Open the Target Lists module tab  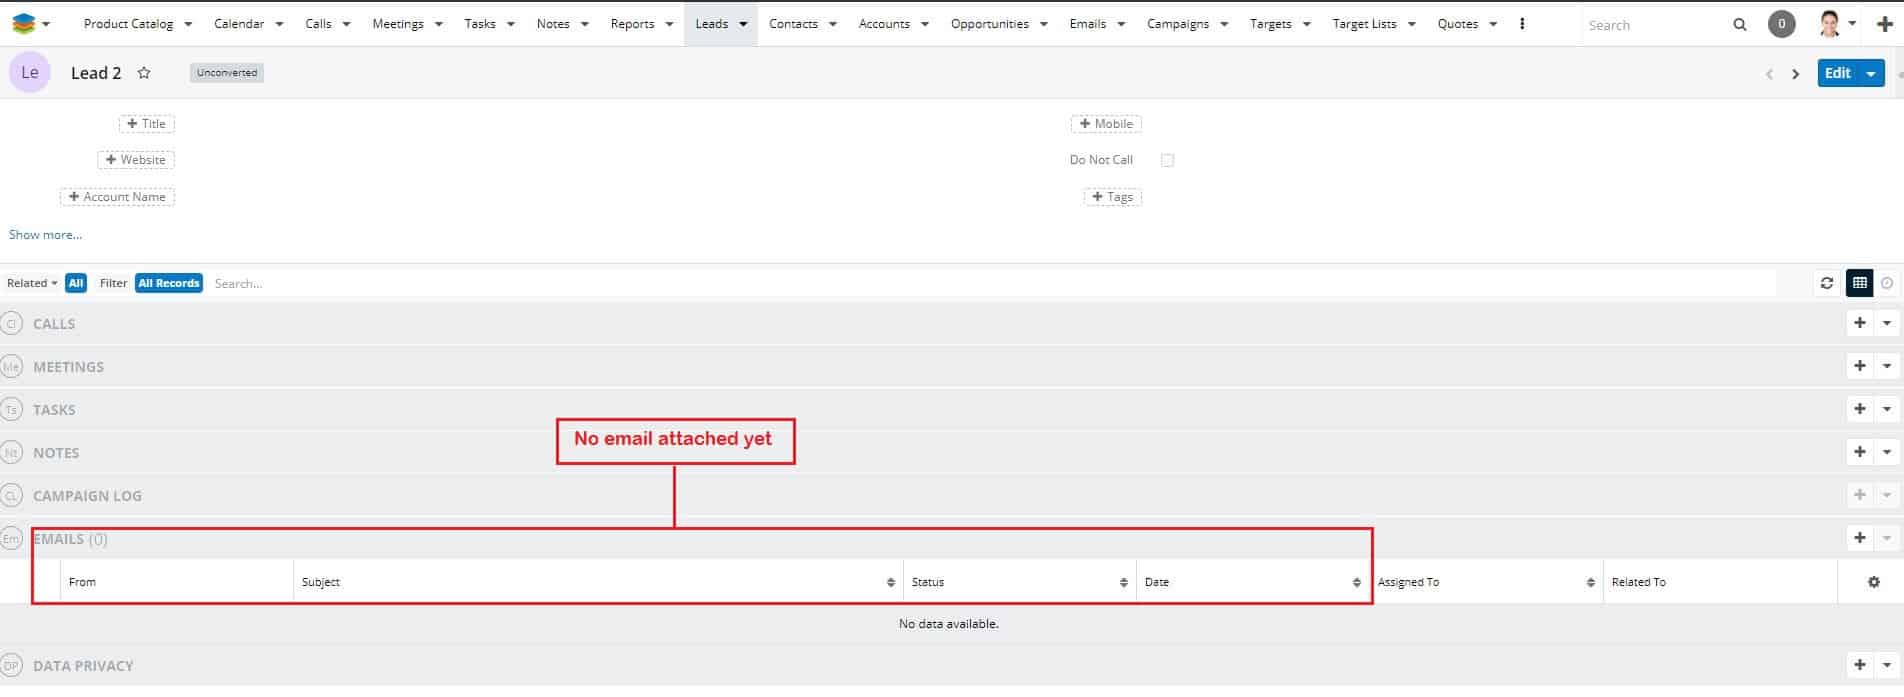[1364, 24]
